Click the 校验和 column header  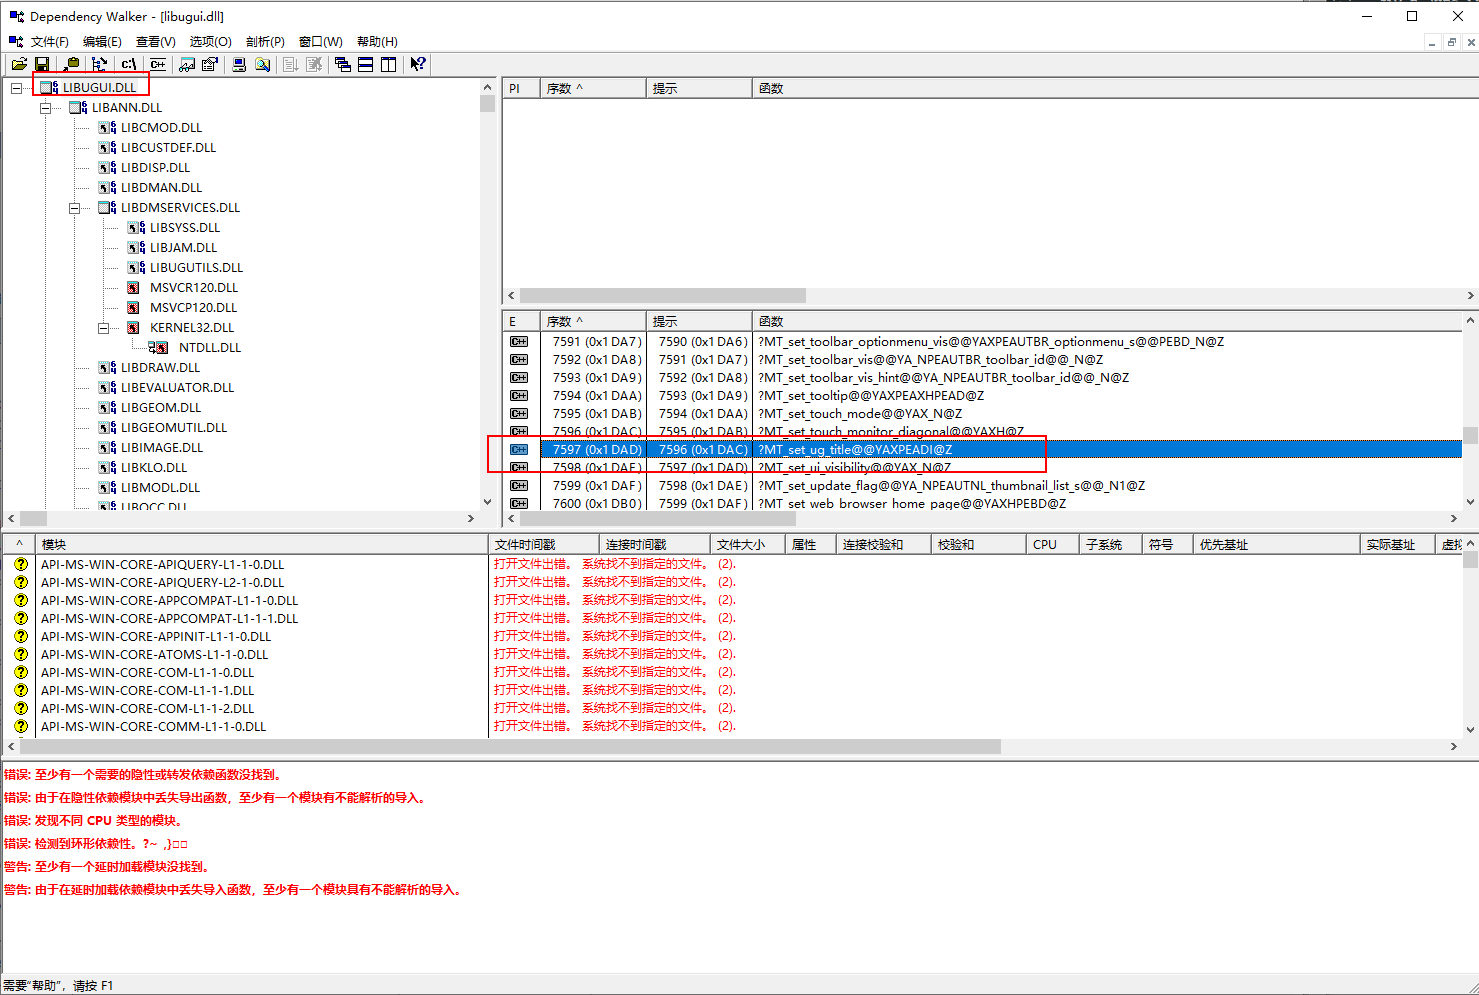[x=978, y=544]
